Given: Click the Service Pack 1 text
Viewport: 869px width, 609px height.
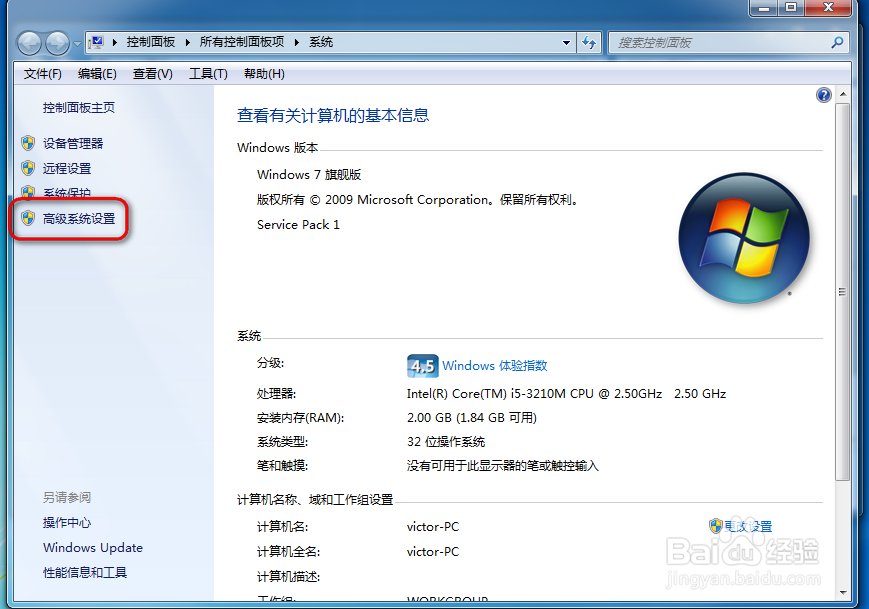Looking at the screenshot, I should click(x=298, y=224).
